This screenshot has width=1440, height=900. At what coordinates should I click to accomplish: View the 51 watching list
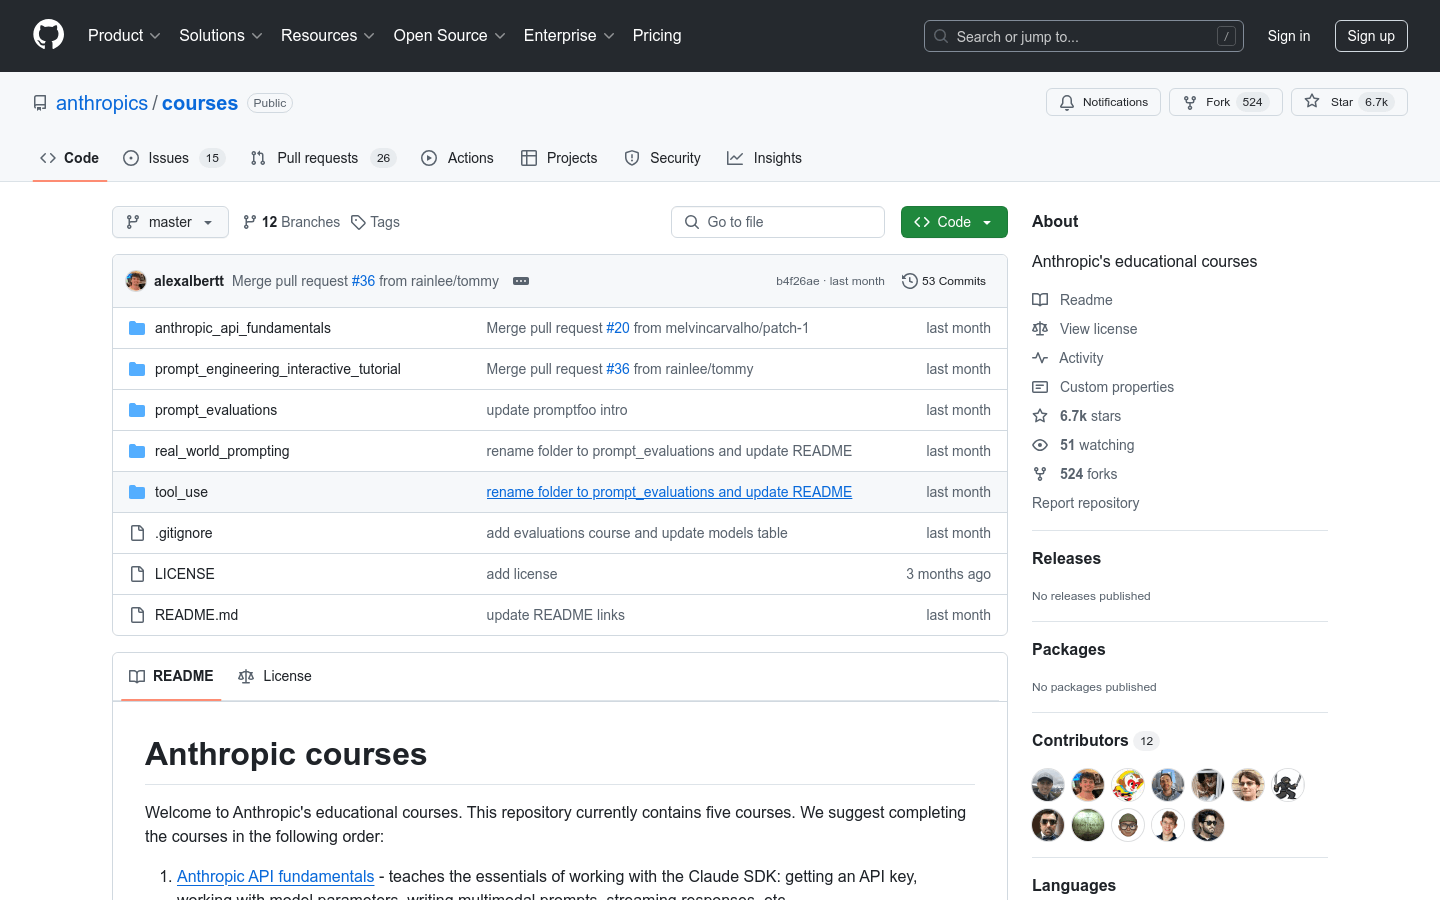(1083, 445)
